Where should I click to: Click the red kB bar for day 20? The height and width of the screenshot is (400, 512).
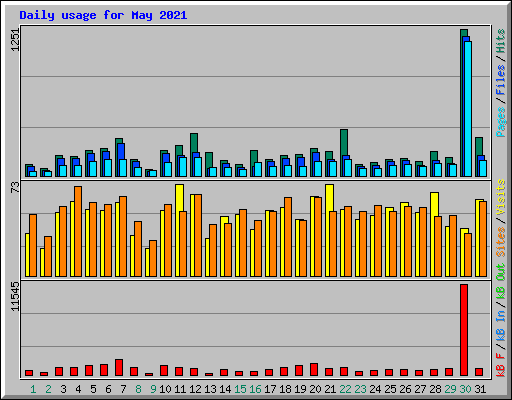pos(314,369)
